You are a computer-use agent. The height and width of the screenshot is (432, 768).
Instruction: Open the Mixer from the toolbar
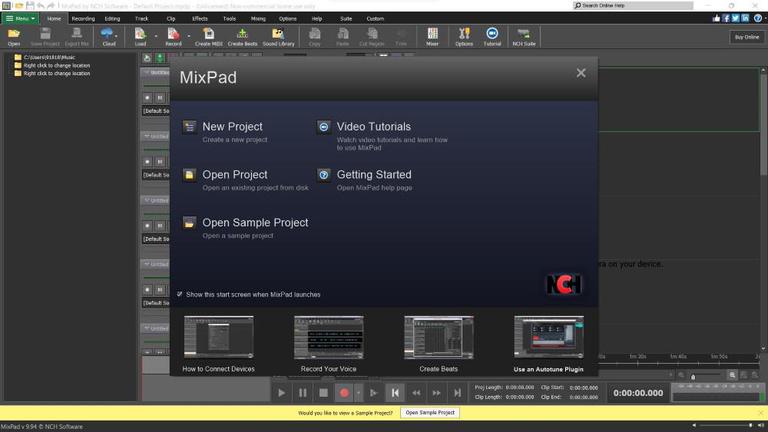432,37
